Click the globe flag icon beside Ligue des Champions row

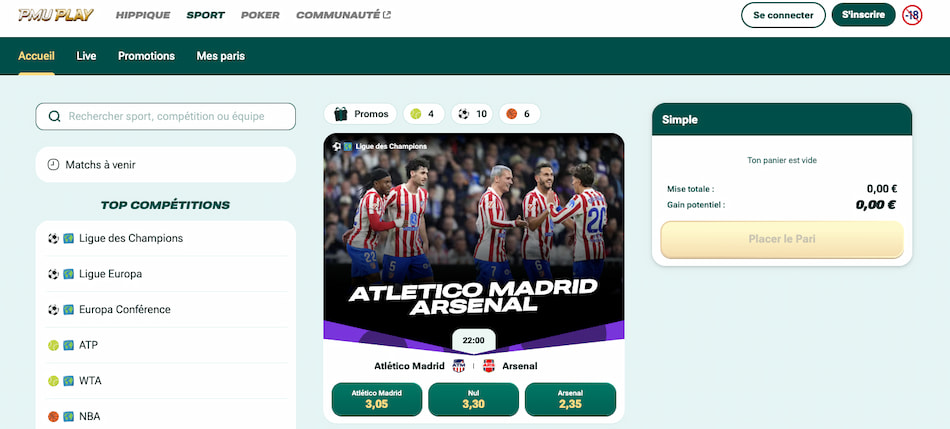68,238
